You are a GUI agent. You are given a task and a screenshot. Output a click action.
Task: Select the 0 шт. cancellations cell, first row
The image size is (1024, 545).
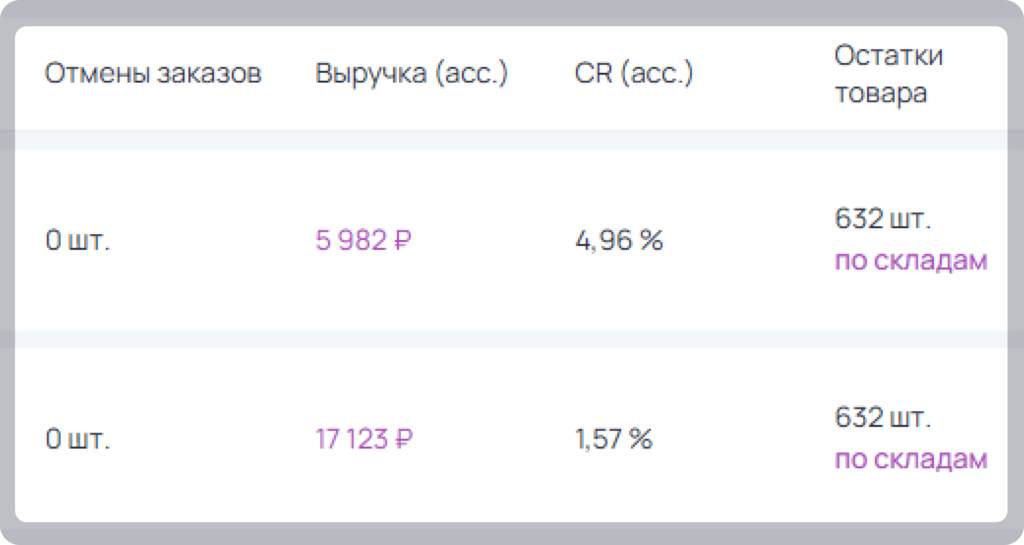click(x=78, y=240)
